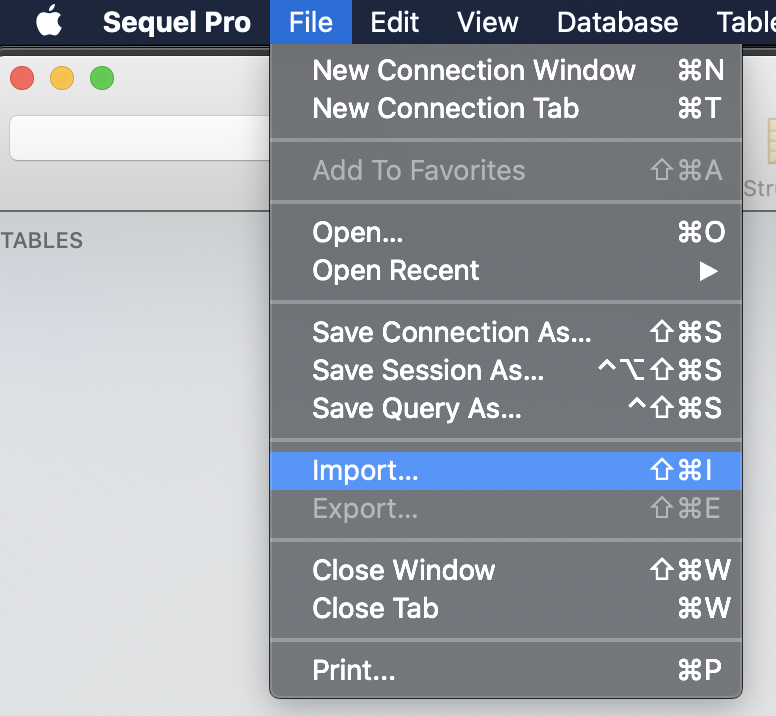Select Print... in the File menu
The height and width of the screenshot is (716, 776).
(506, 670)
